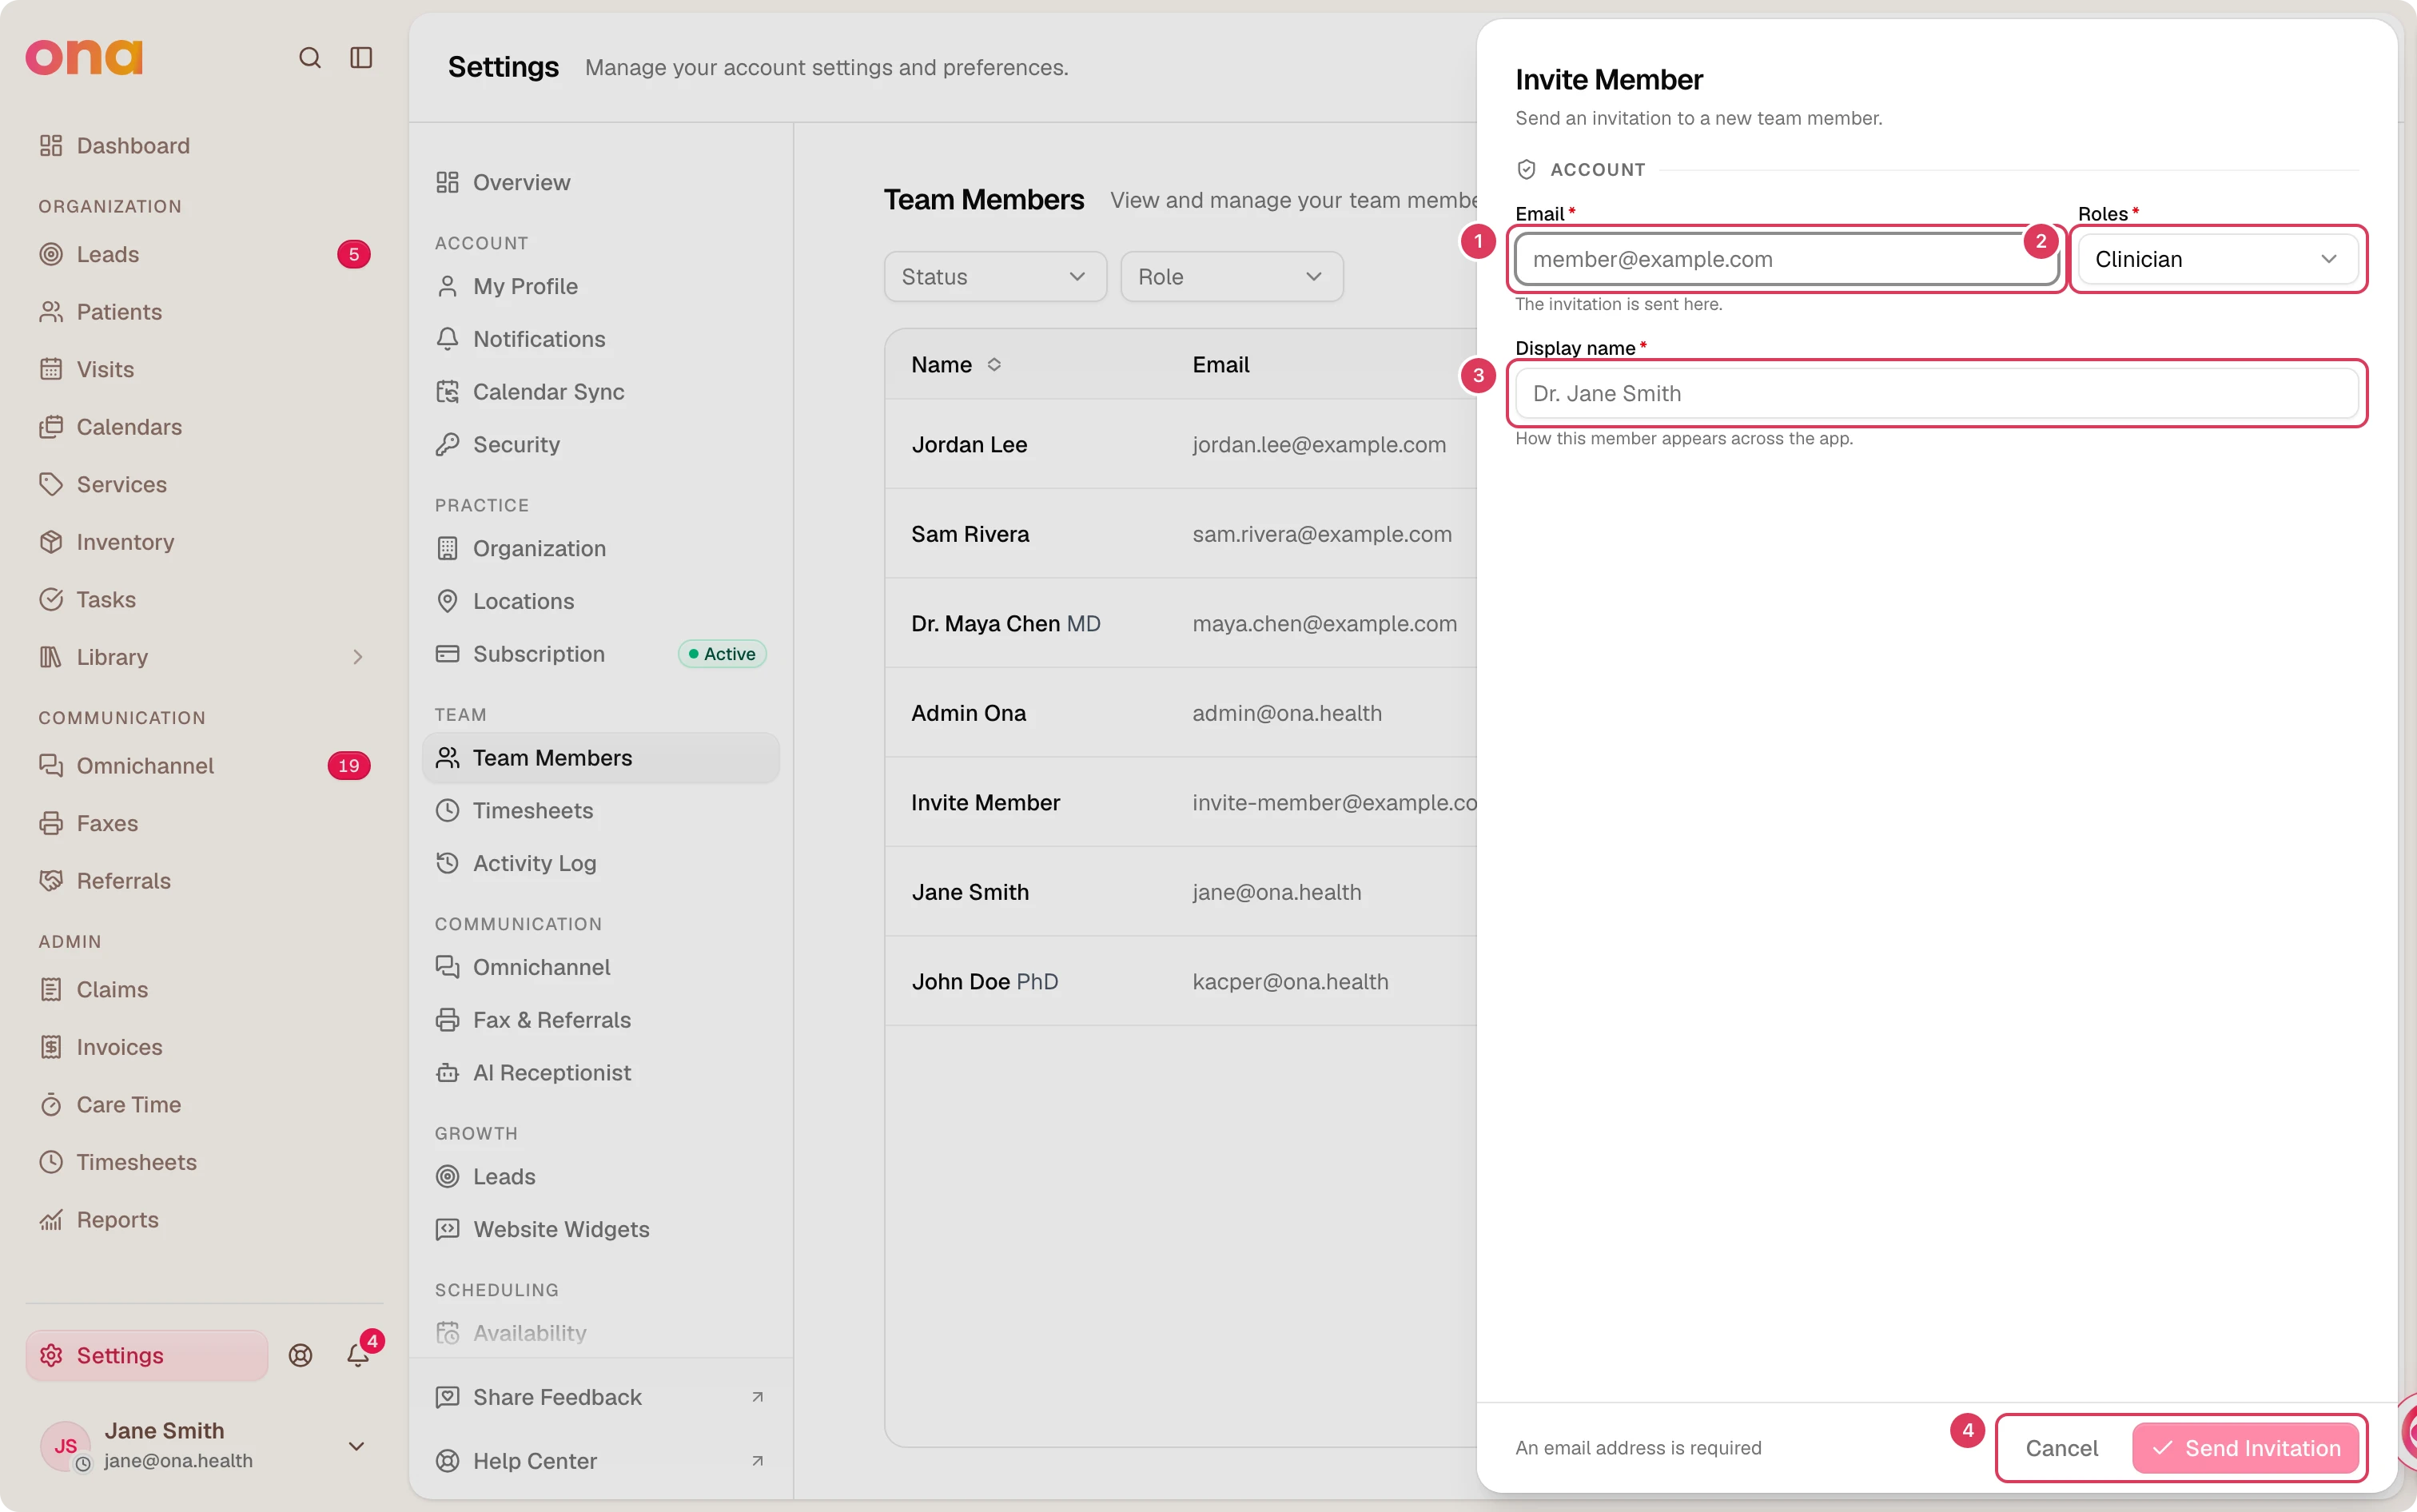This screenshot has width=2417, height=1512.
Task: Select the Dr. Maya Chen row
Action: coord(1181,624)
